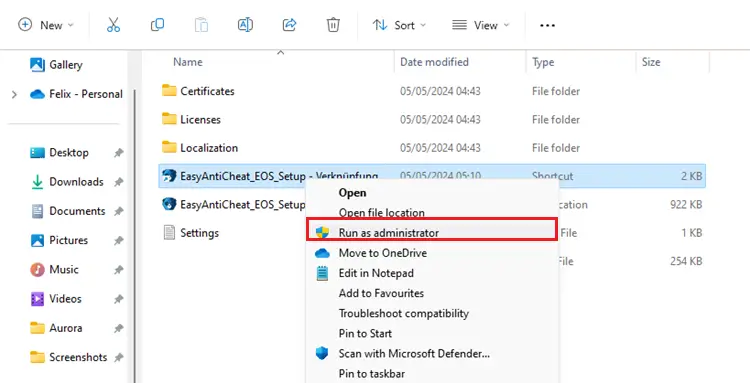750x383 pixels.
Task: Open the Sort options dropdown
Action: point(399,25)
